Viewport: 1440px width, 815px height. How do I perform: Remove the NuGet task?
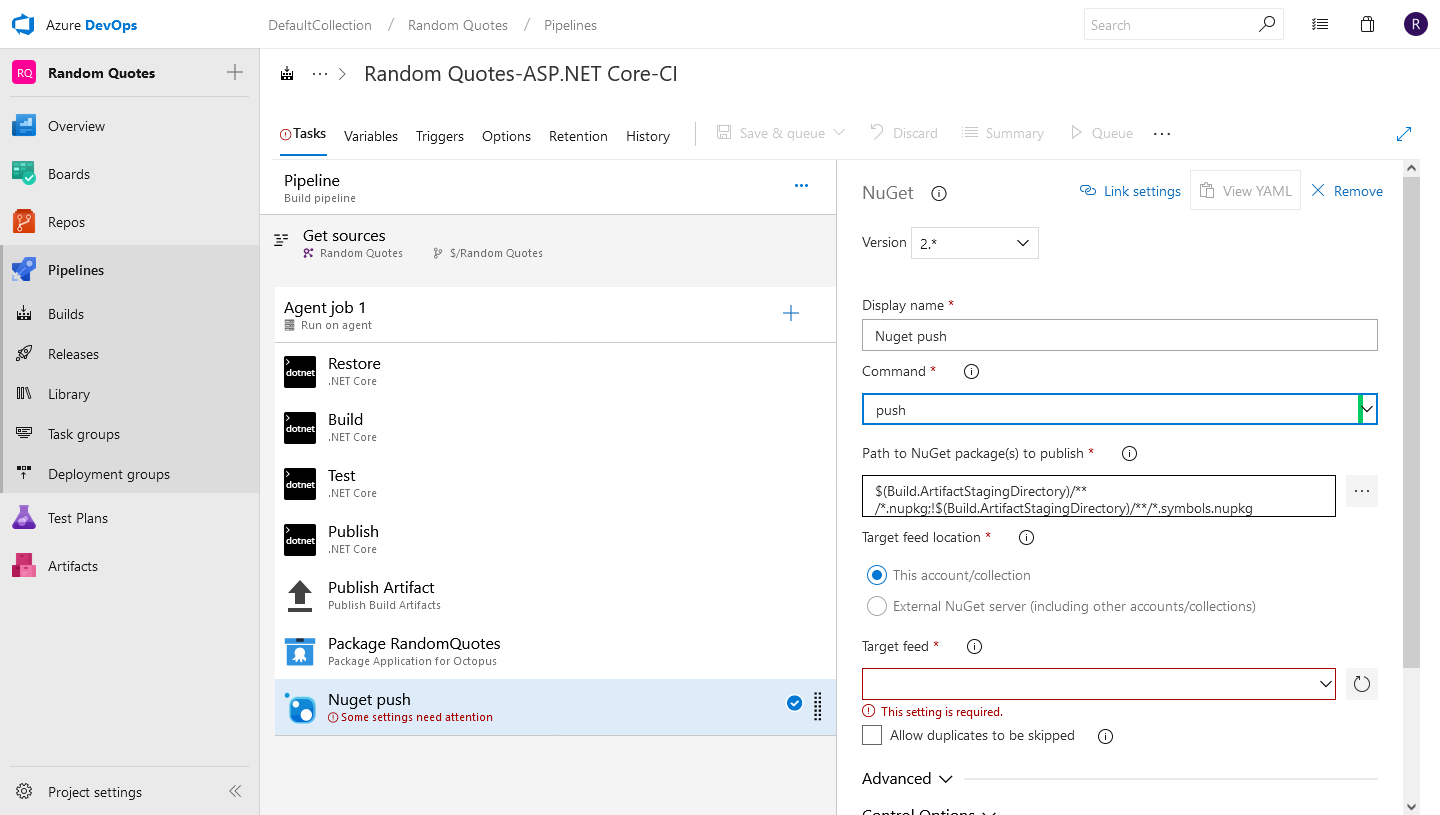[1347, 191]
